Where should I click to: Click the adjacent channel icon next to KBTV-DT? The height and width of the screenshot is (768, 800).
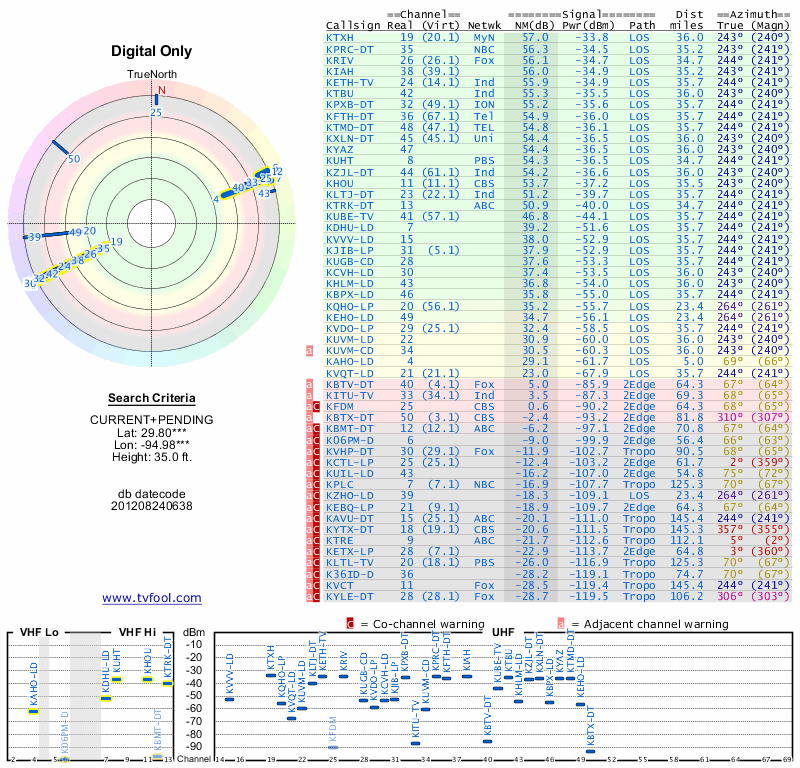[310, 384]
